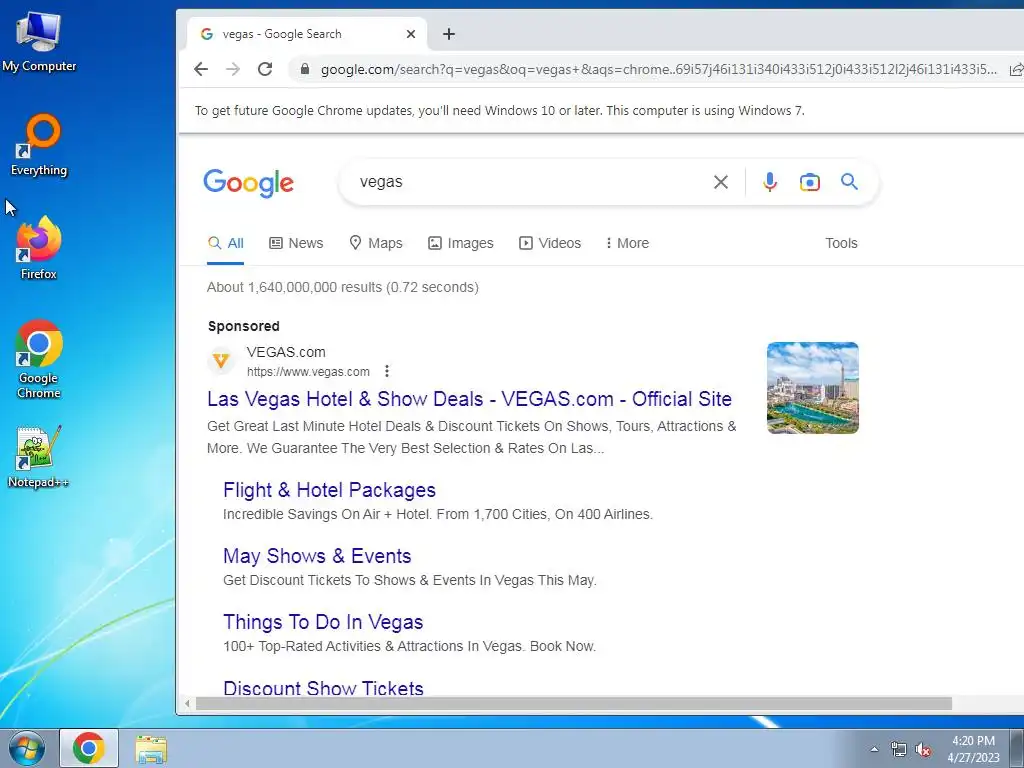Open Windows Explorer from taskbar
Screen dimensions: 1024x768
point(151,748)
